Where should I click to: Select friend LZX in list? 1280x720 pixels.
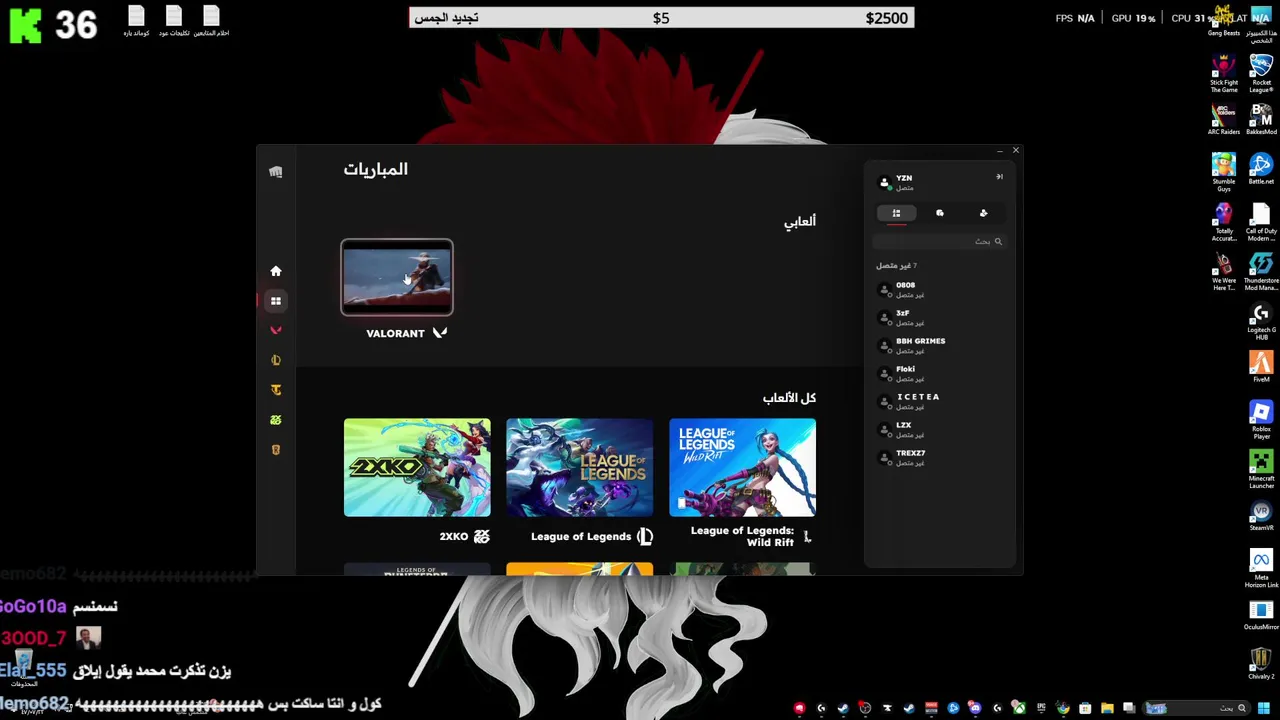938,430
